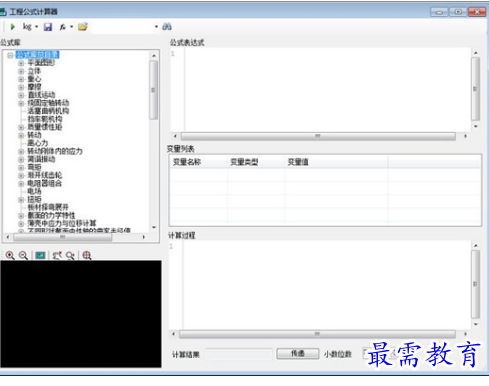This screenshot has height=386, width=489.
Task: Save formula with the floppy disk icon
Action: click(x=48, y=27)
